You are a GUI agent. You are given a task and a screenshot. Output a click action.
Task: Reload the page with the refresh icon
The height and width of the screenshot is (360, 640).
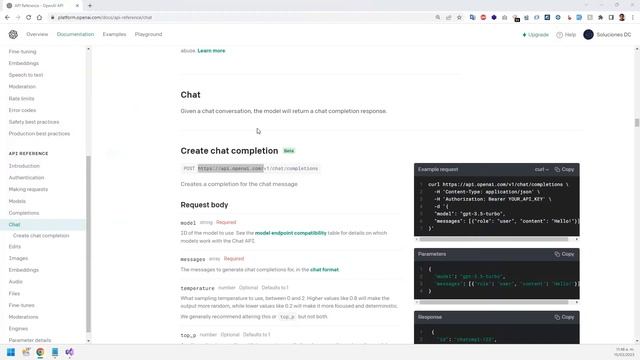click(29, 18)
